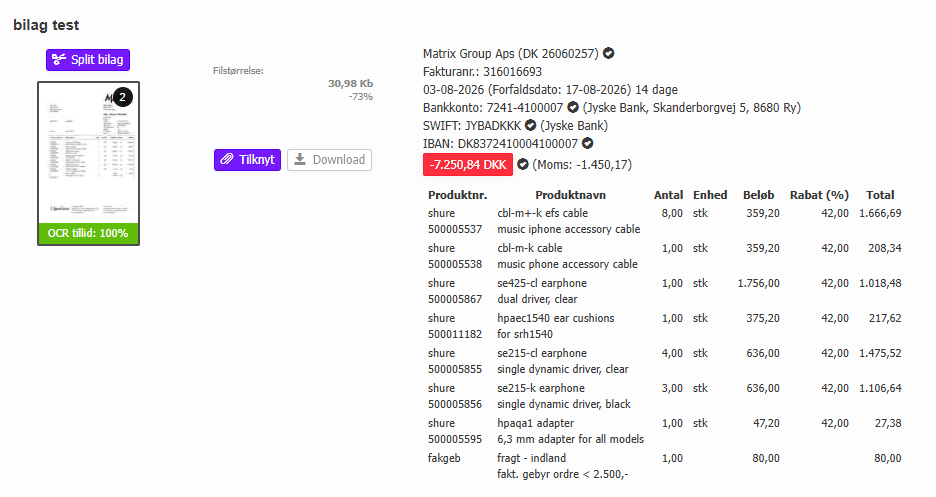Viewport: 936px width, 497px height.
Task: Click verified badge after the IBAN number
Action: click(587, 143)
